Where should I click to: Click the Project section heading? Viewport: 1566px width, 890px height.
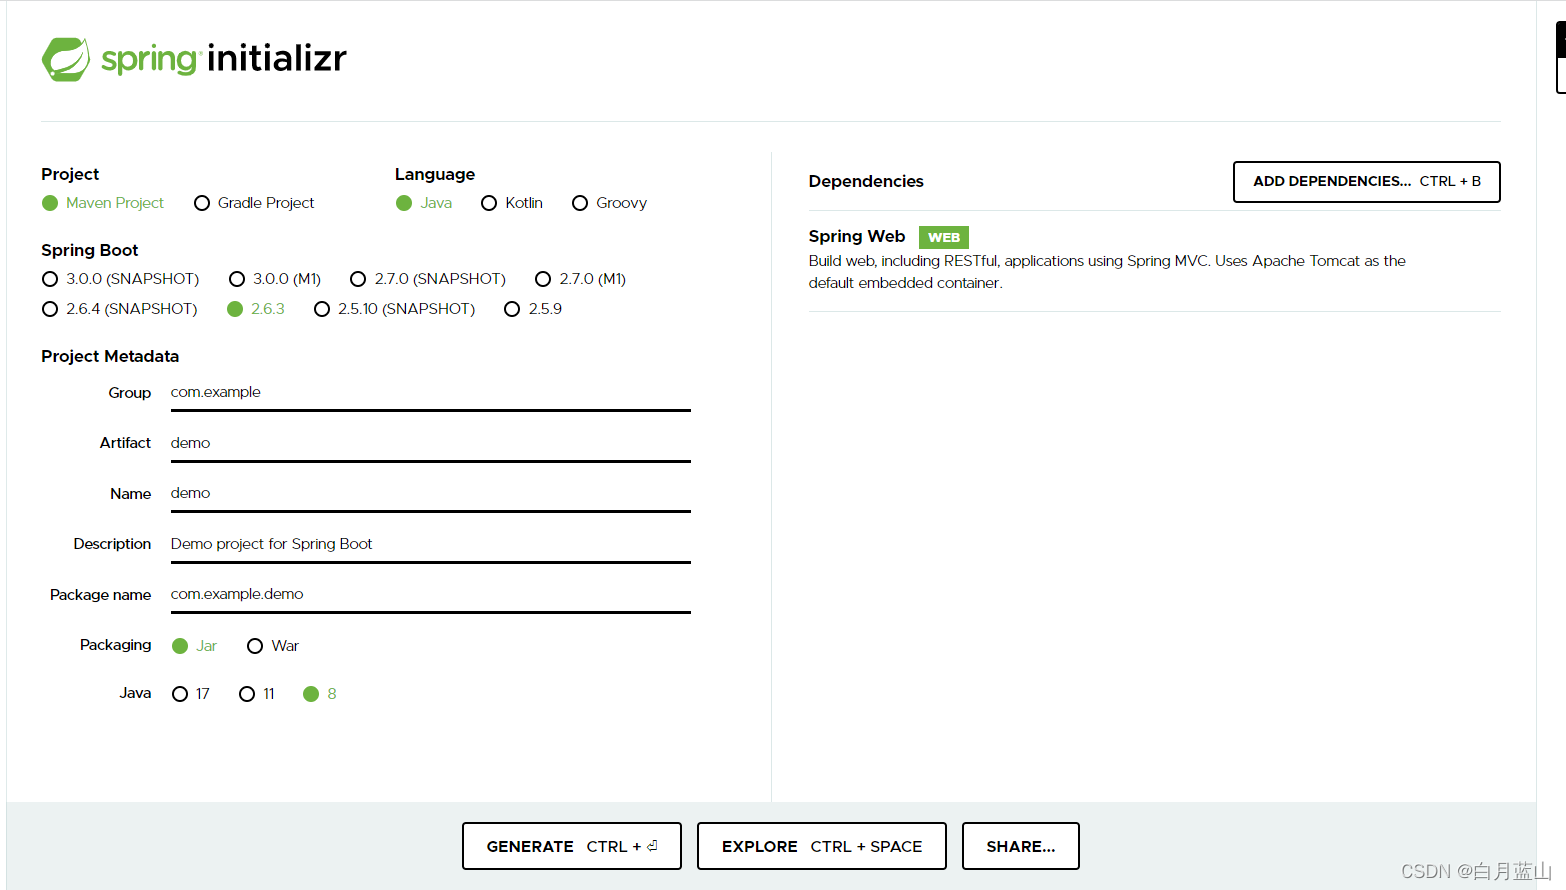70,174
